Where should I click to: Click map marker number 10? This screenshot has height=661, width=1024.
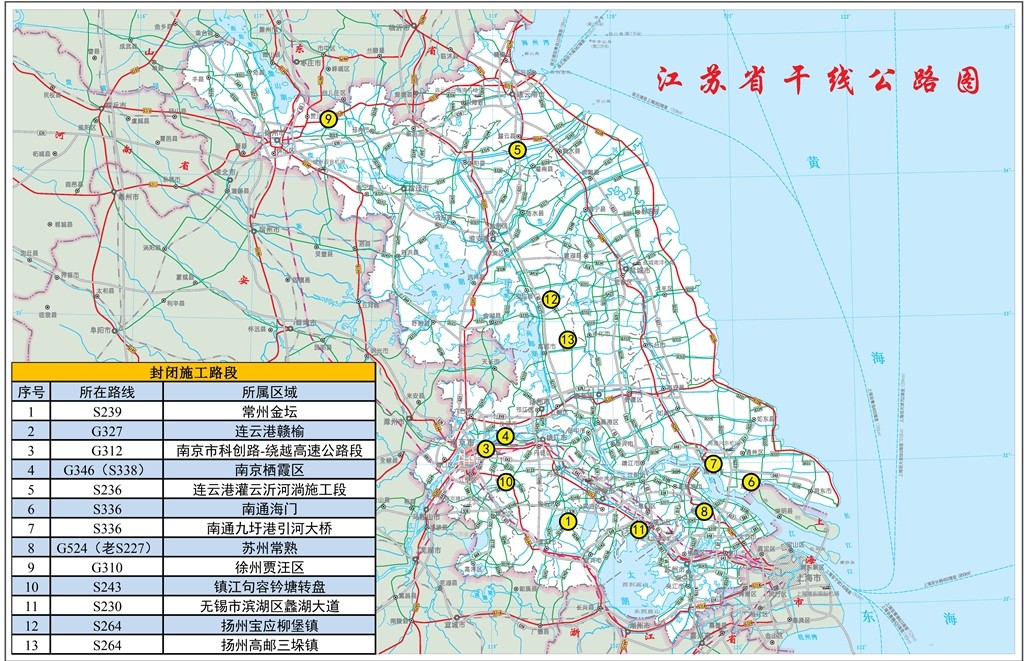(505, 481)
